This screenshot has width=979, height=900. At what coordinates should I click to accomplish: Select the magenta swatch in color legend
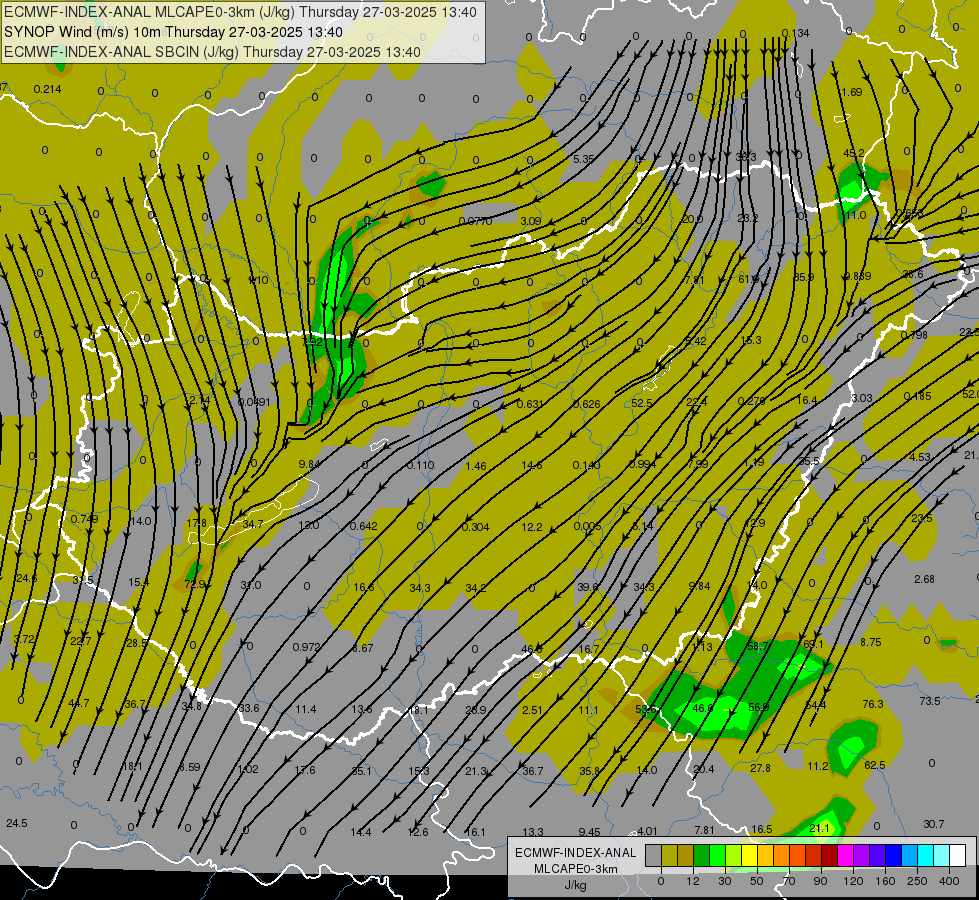[845, 855]
